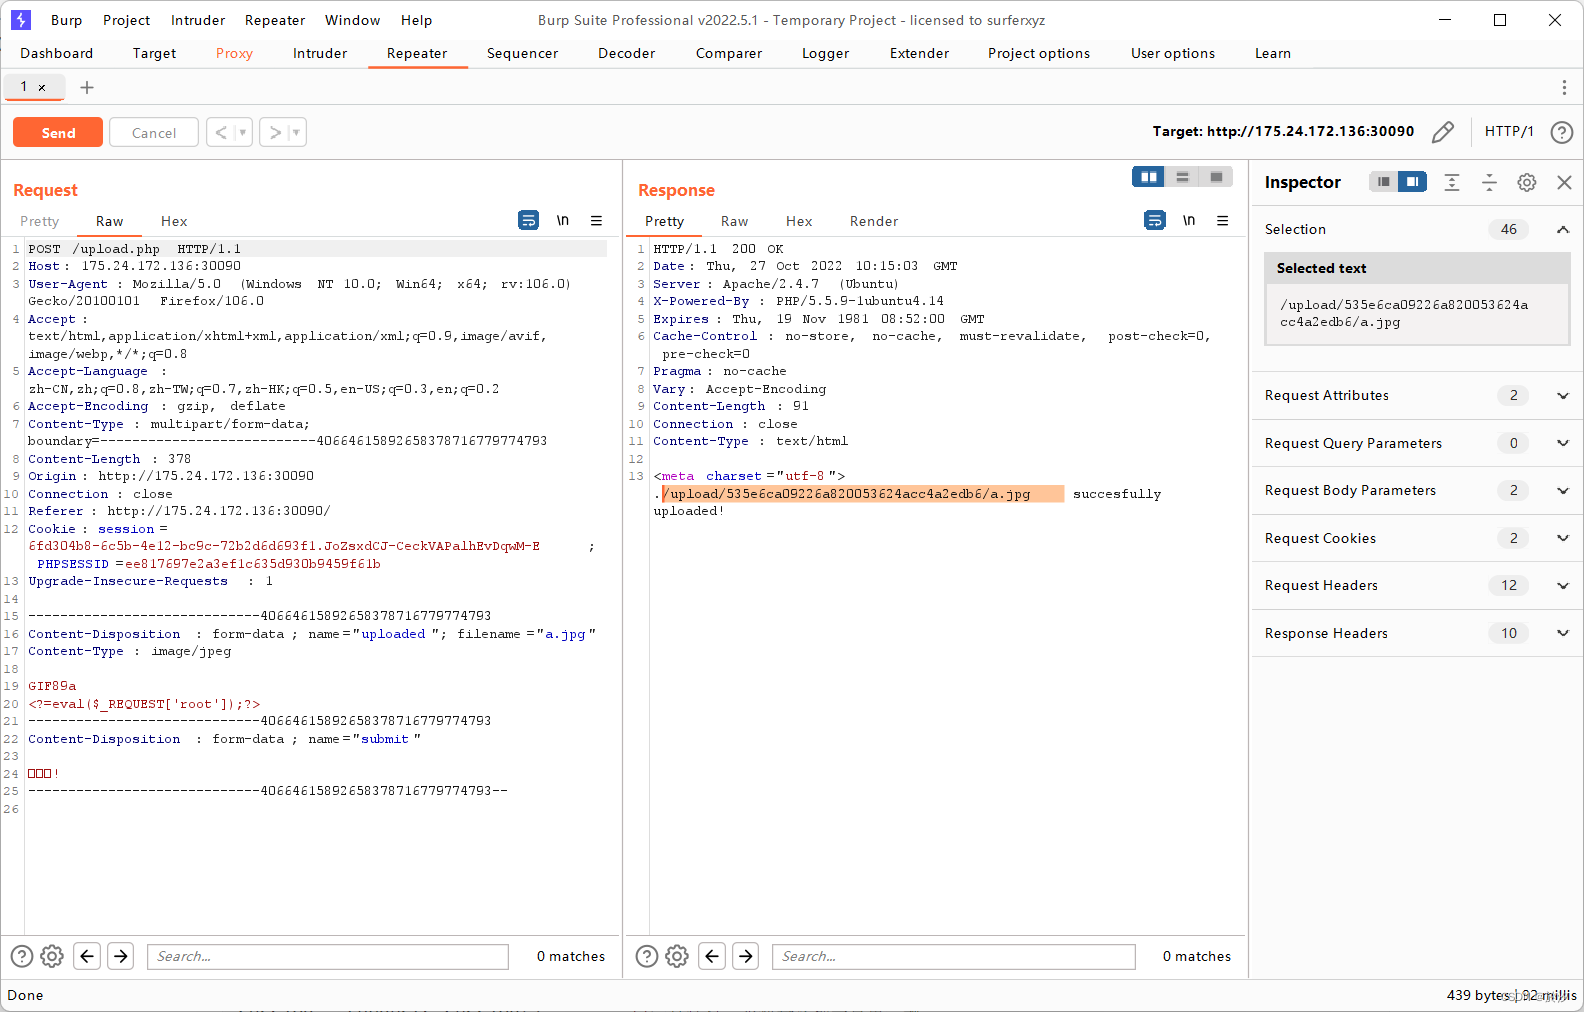1584x1012 pixels.
Task: Add a new Repeater tab
Action: tap(87, 87)
